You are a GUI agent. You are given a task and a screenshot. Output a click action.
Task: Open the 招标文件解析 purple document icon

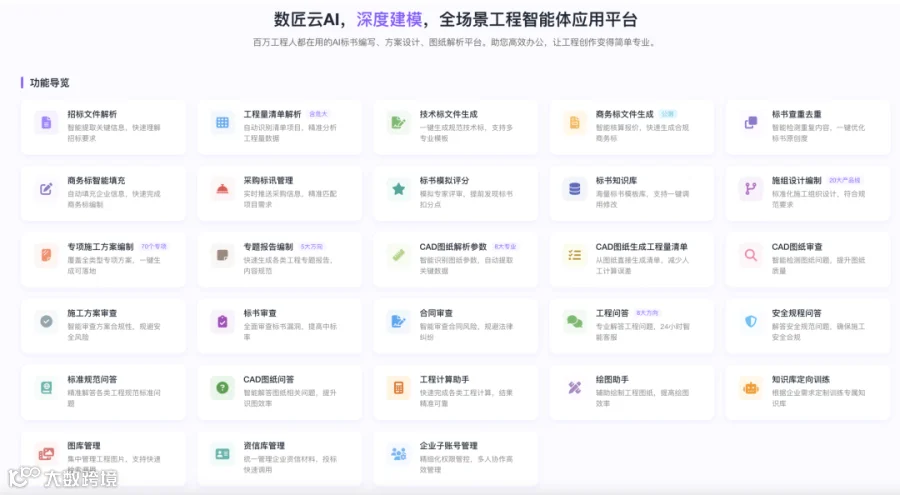click(x=46, y=122)
